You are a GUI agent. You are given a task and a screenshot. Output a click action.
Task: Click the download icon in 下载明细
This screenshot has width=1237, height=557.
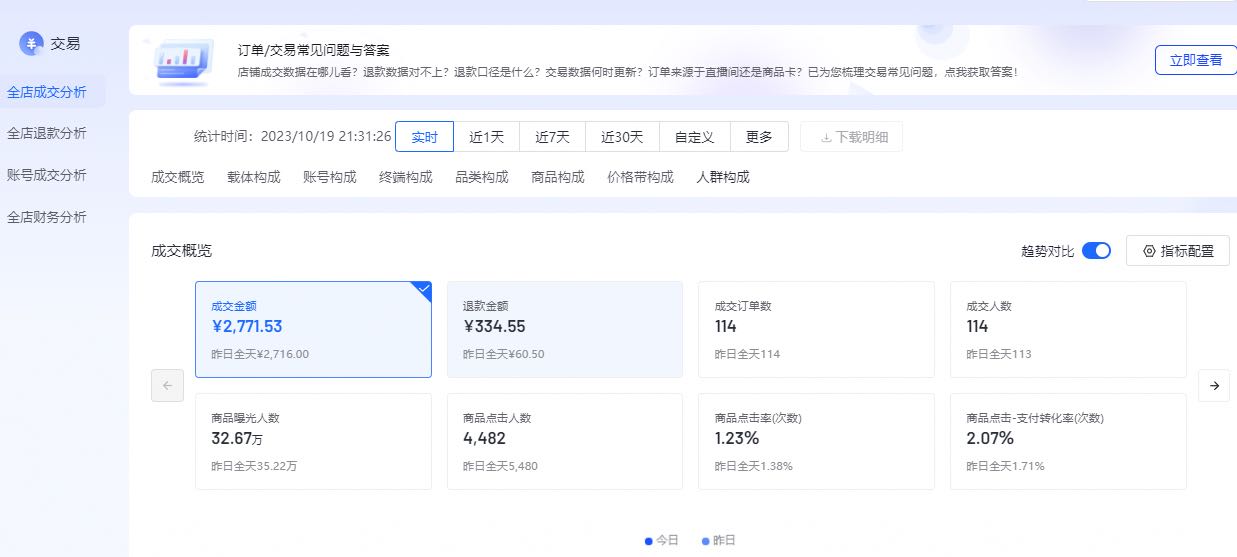coord(826,137)
